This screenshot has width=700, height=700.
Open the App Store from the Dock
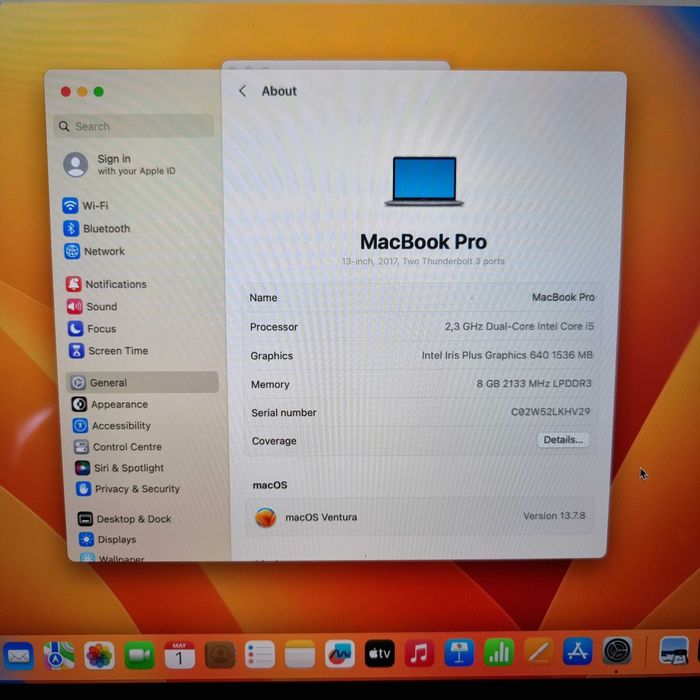[x=578, y=651]
